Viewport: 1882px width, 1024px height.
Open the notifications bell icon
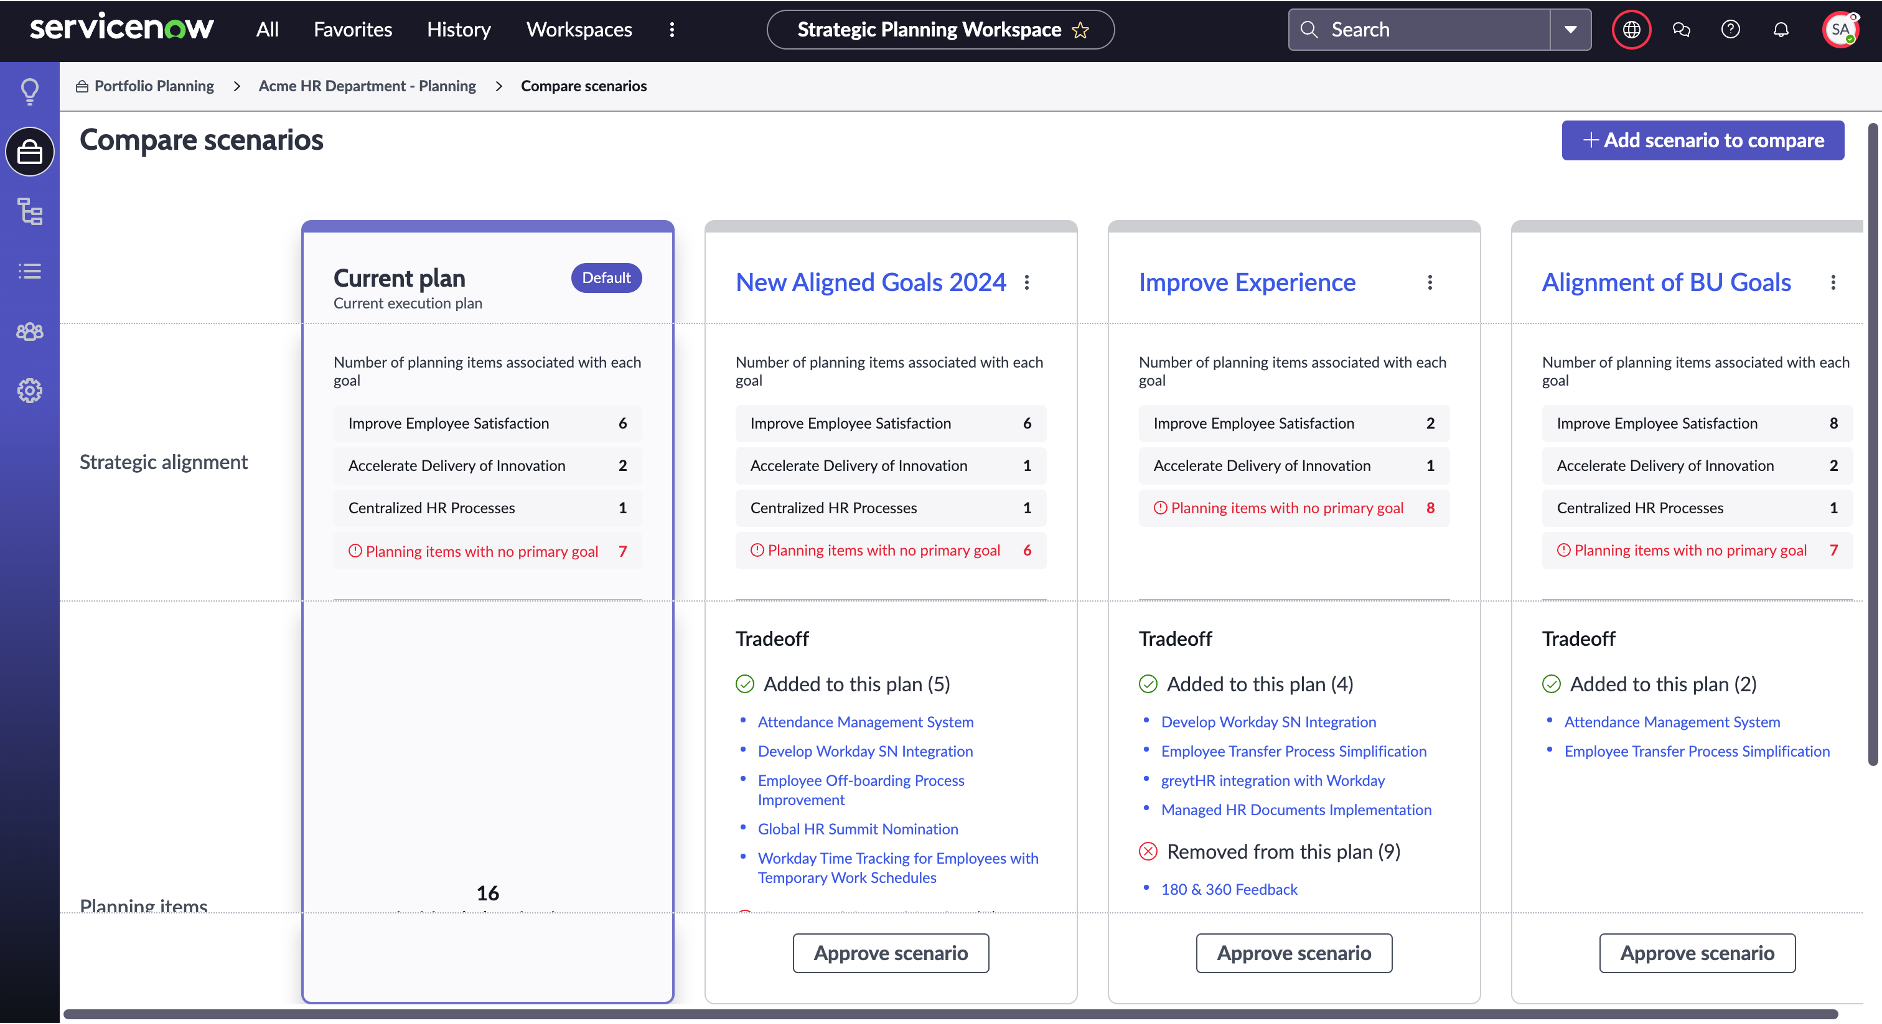click(x=1781, y=30)
